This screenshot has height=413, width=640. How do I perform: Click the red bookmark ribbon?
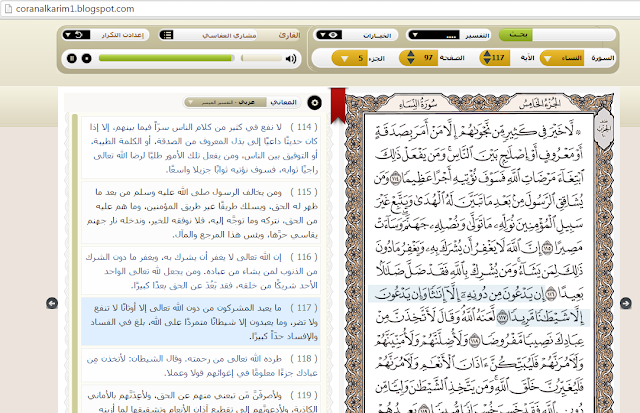click(x=338, y=105)
